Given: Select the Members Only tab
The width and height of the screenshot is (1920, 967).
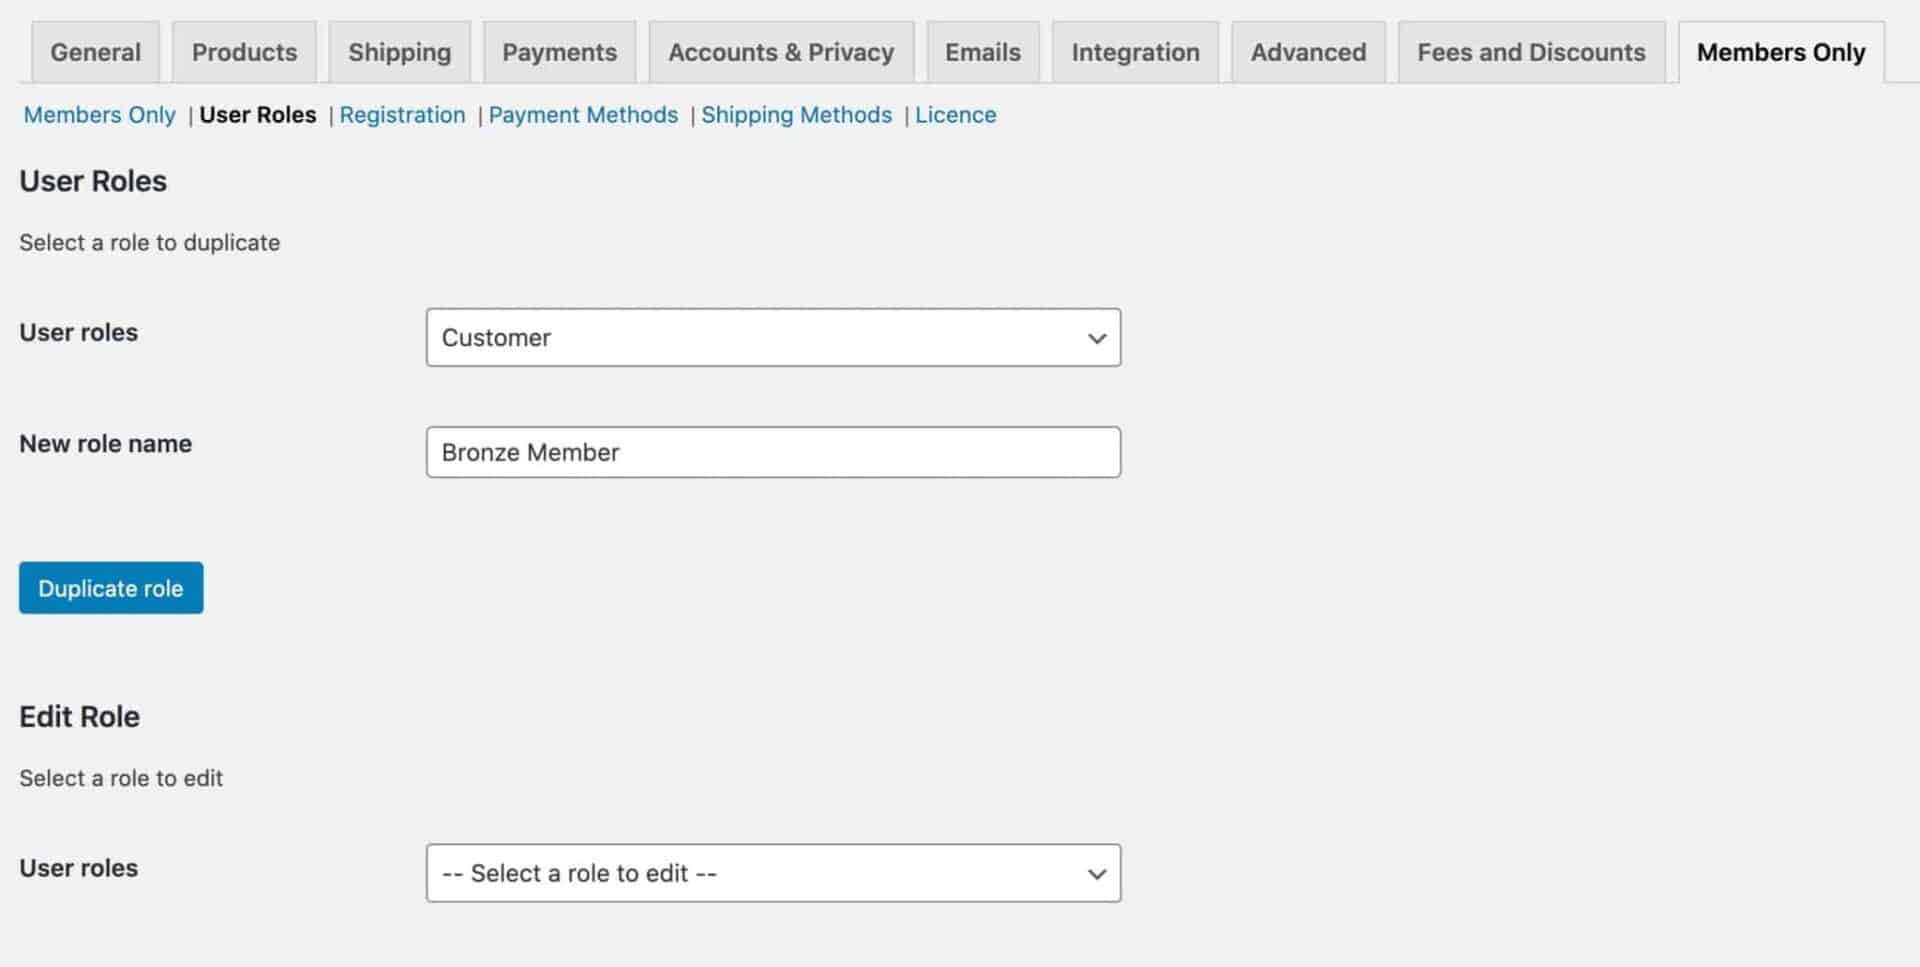Looking at the screenshot, I should pos(1781,52).
